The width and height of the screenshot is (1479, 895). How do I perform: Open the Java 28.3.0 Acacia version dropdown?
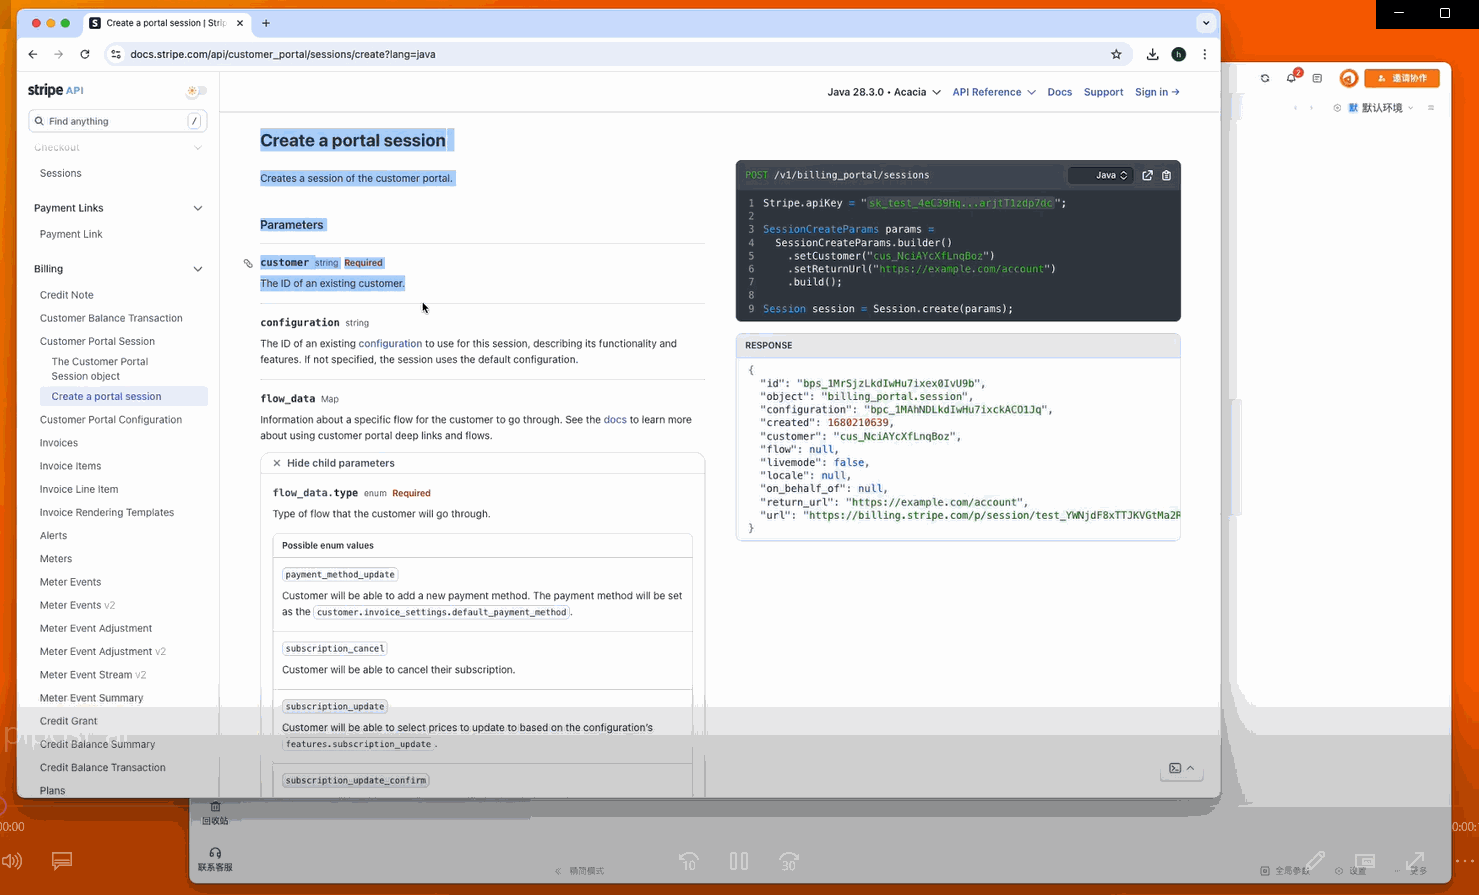point(884,92)
